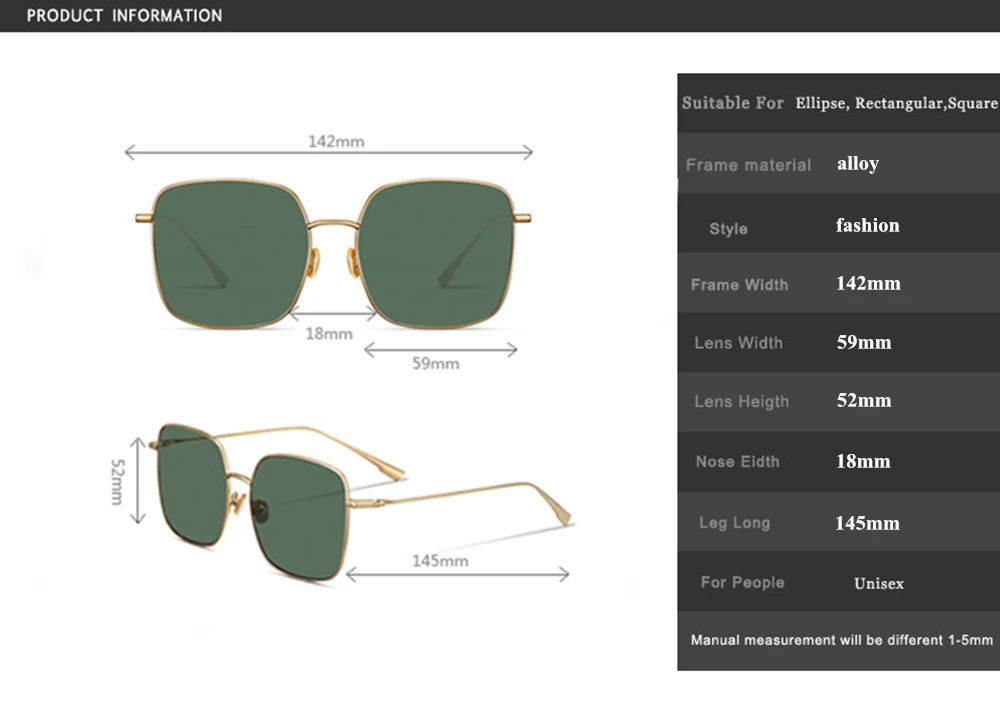The width and height of the screenshot is (1000, 722).
Task: Select the Leg Long 145mm value
Action: click(x=867, y=523)
